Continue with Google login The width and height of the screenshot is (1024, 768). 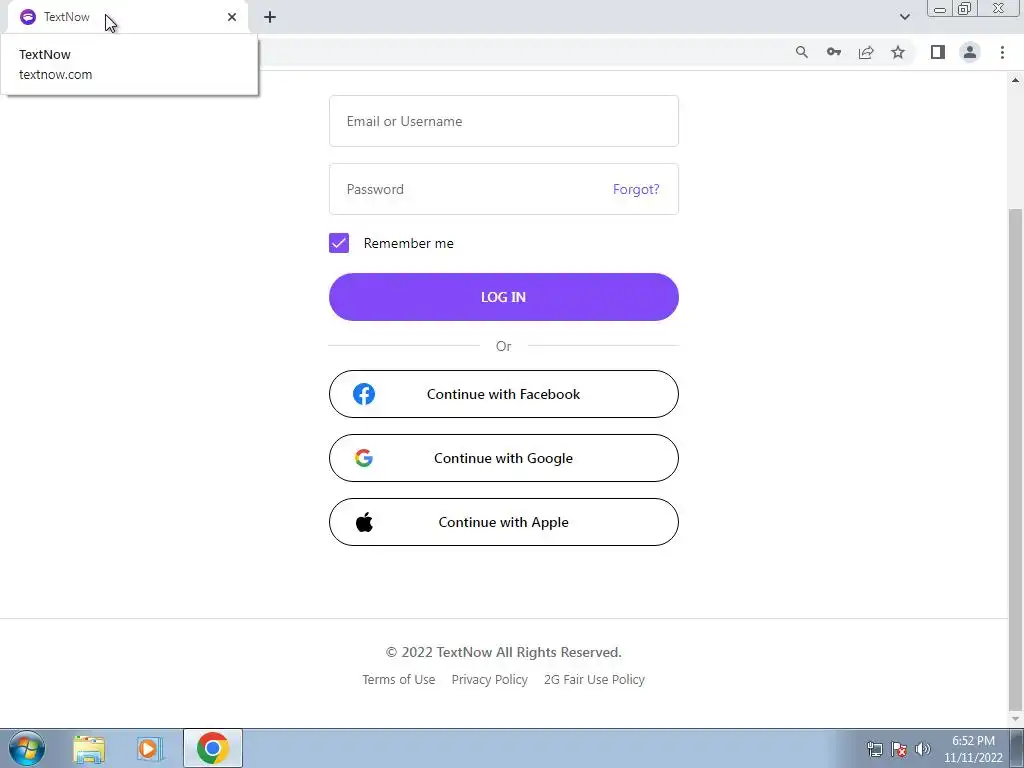(504, 458)
